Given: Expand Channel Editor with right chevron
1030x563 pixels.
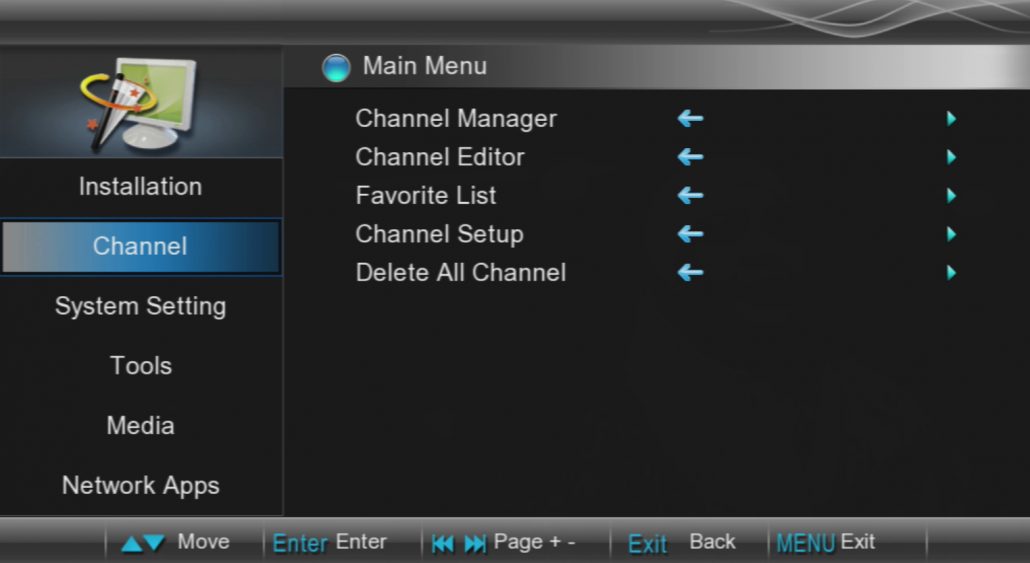Looking at the screenshot, I should pyautogui.click(x=951, y=157).
